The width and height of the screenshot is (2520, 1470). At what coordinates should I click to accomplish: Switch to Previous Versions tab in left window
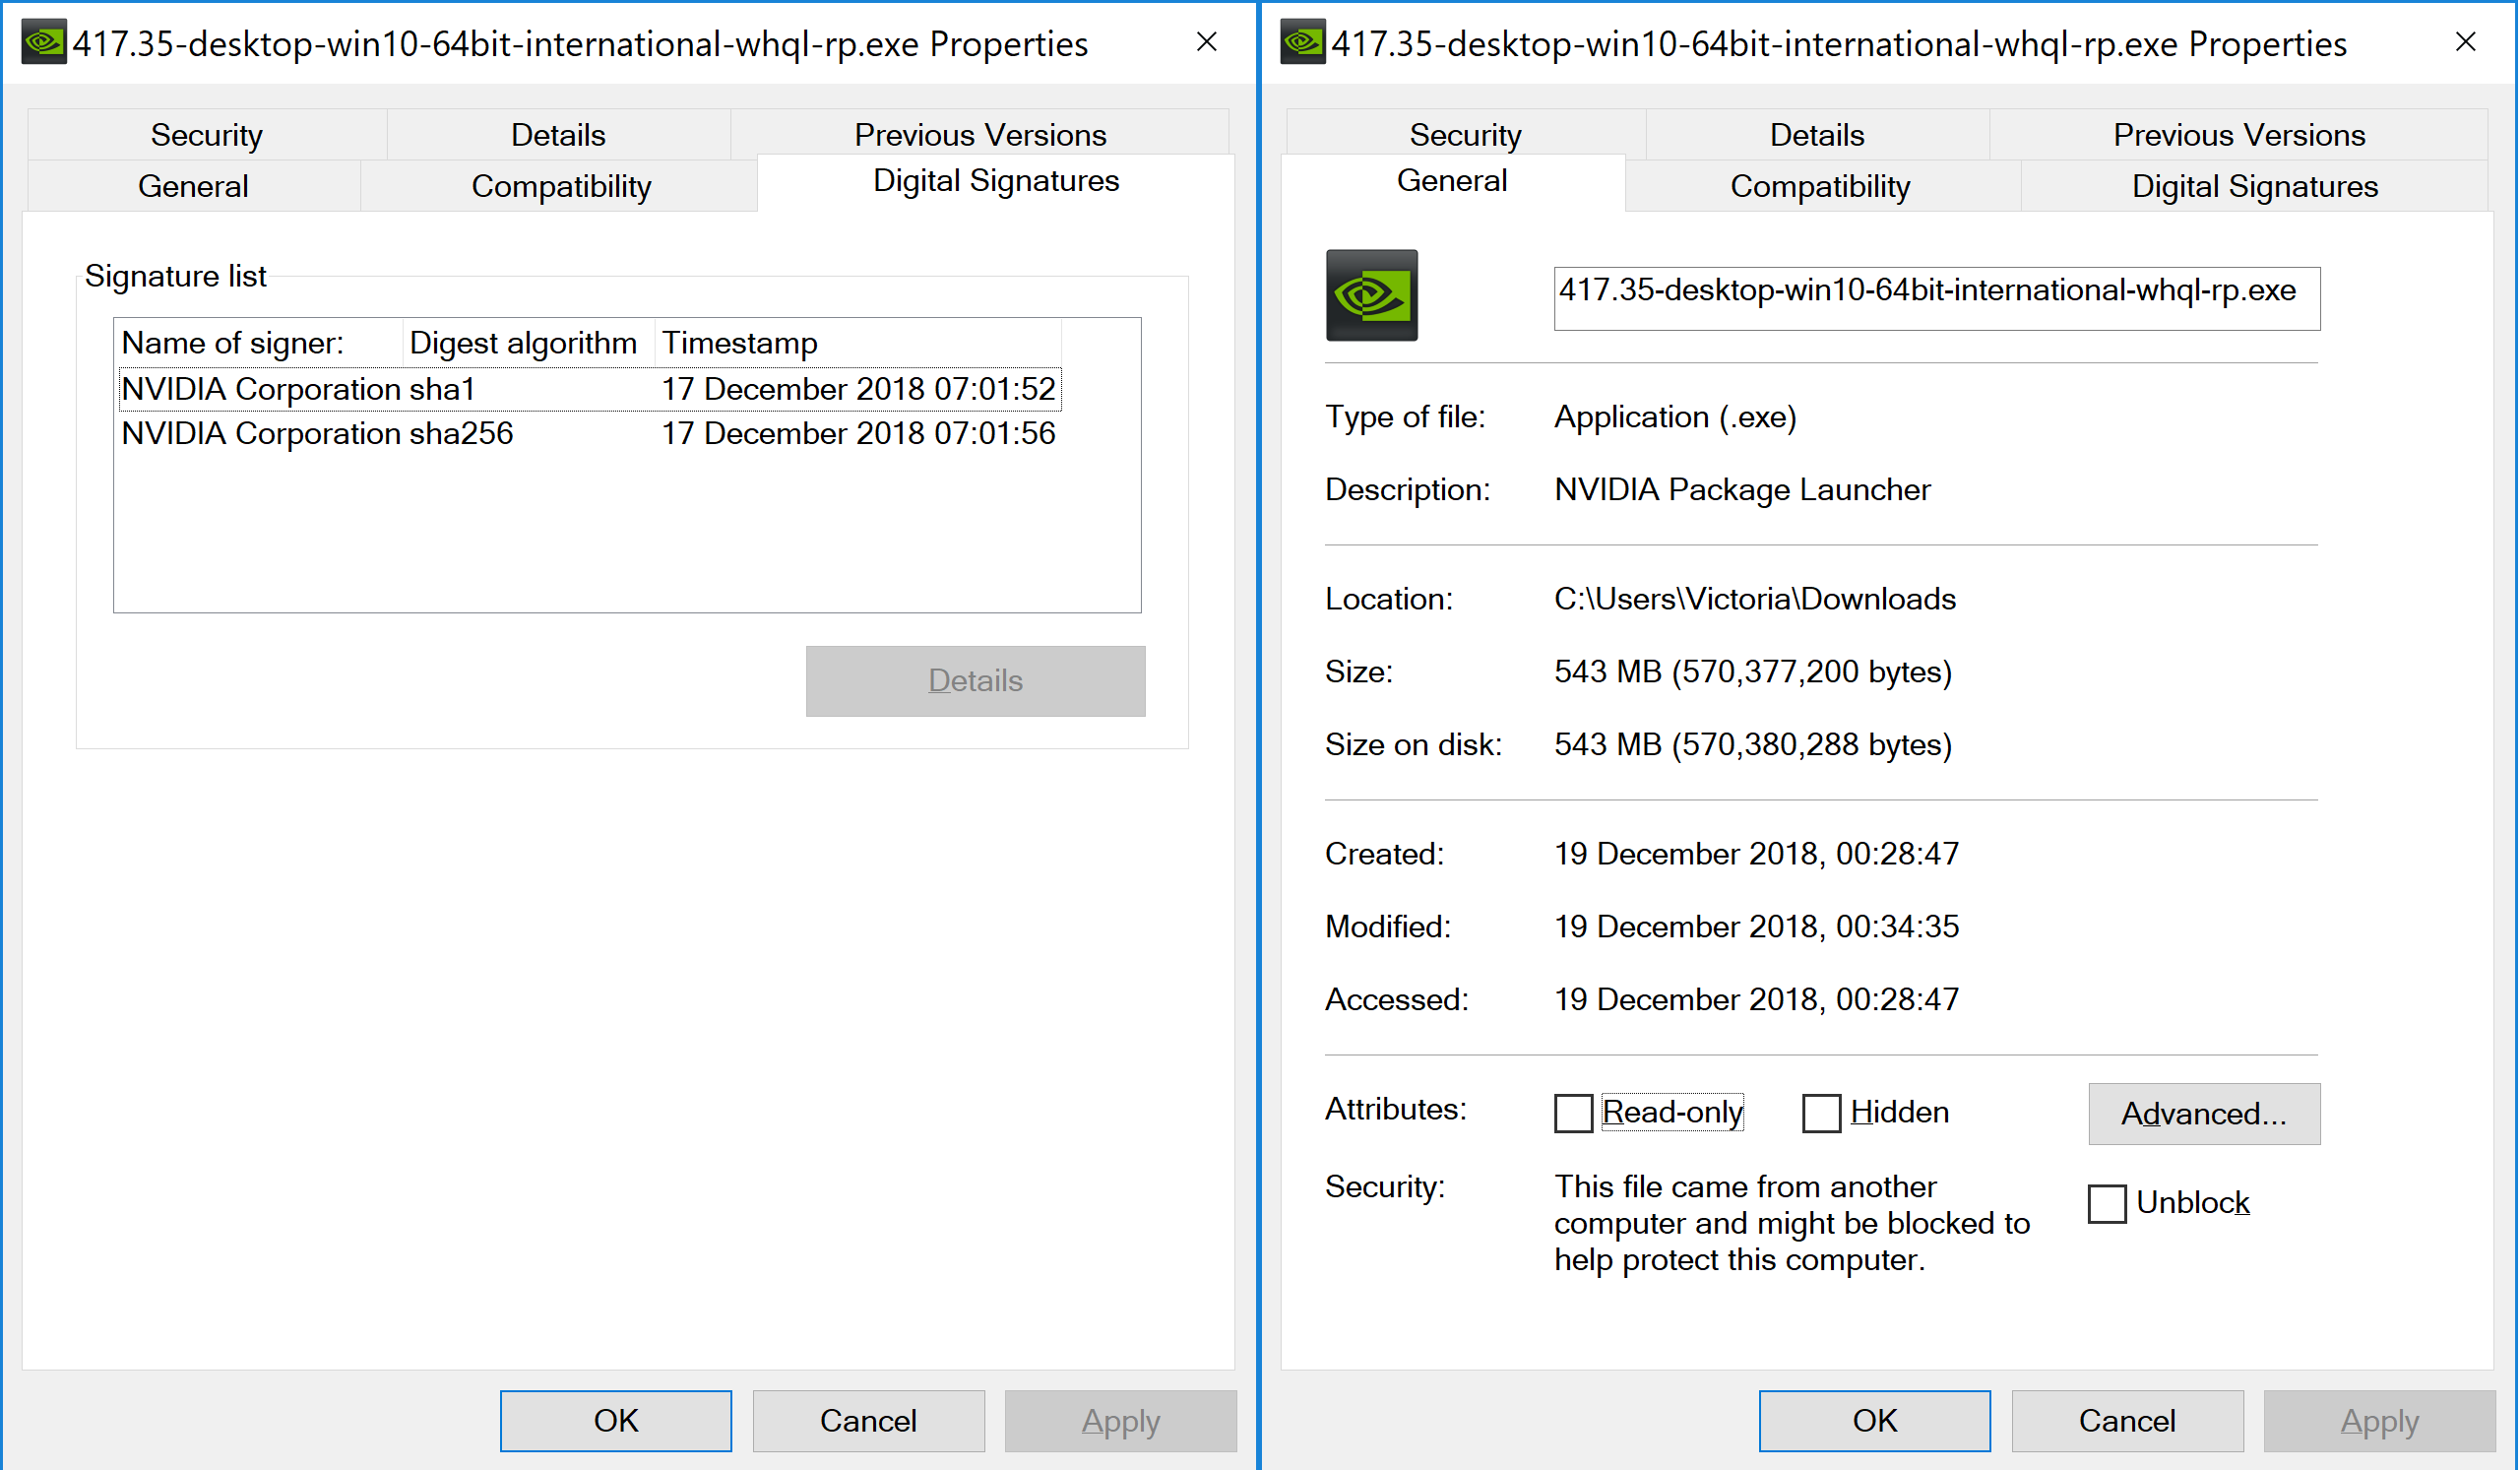point(980,135)
